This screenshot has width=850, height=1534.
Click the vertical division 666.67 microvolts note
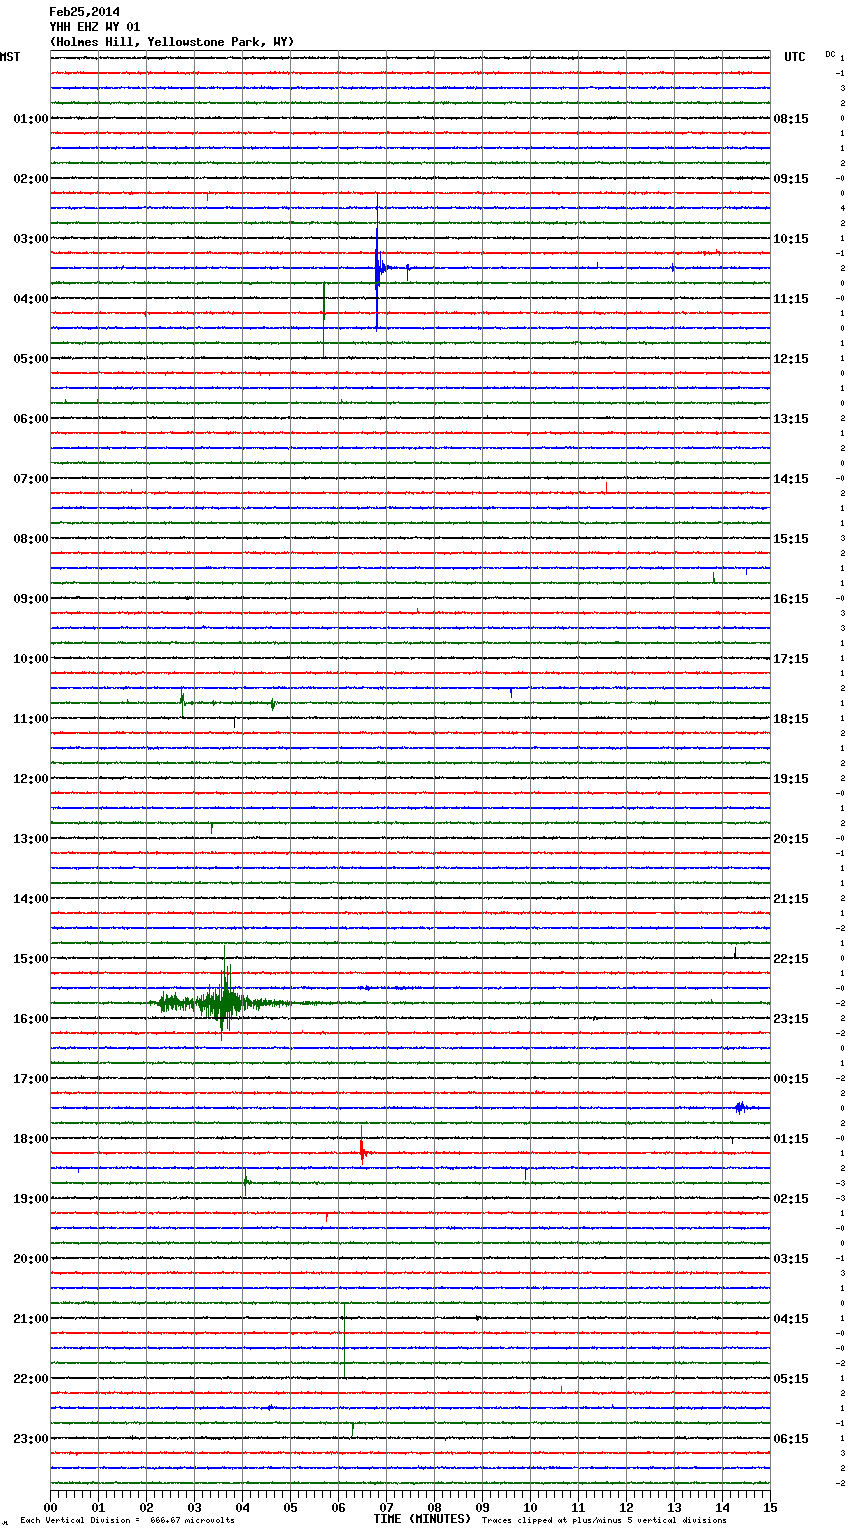point(127,1521)
